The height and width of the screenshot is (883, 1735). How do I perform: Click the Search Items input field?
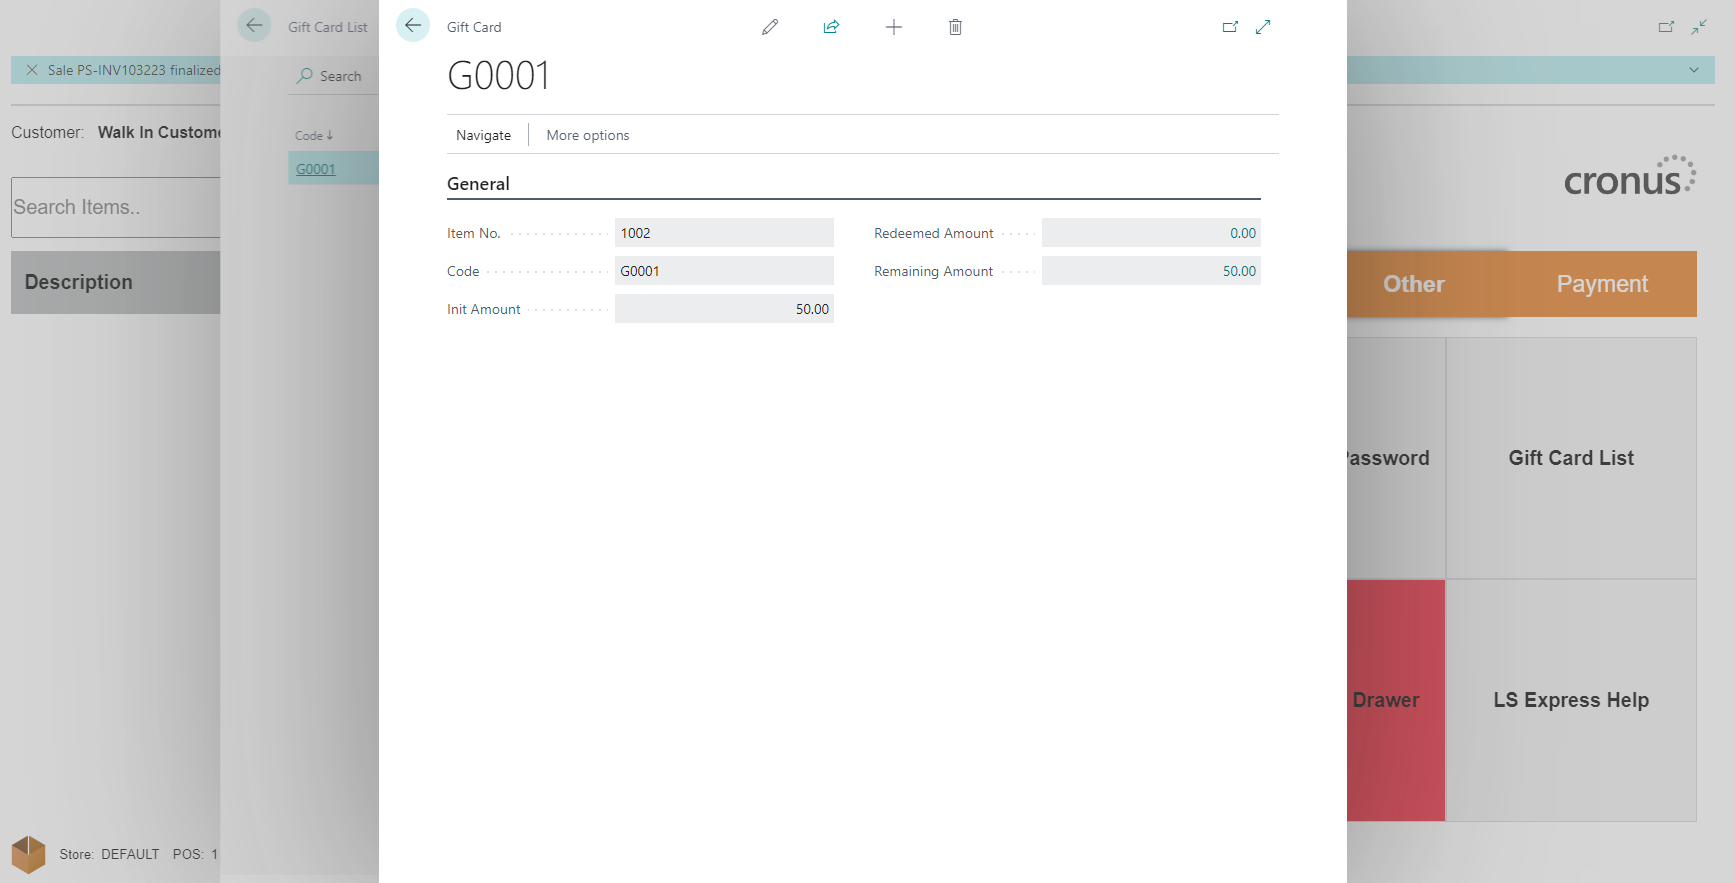[x=115, y=207]
